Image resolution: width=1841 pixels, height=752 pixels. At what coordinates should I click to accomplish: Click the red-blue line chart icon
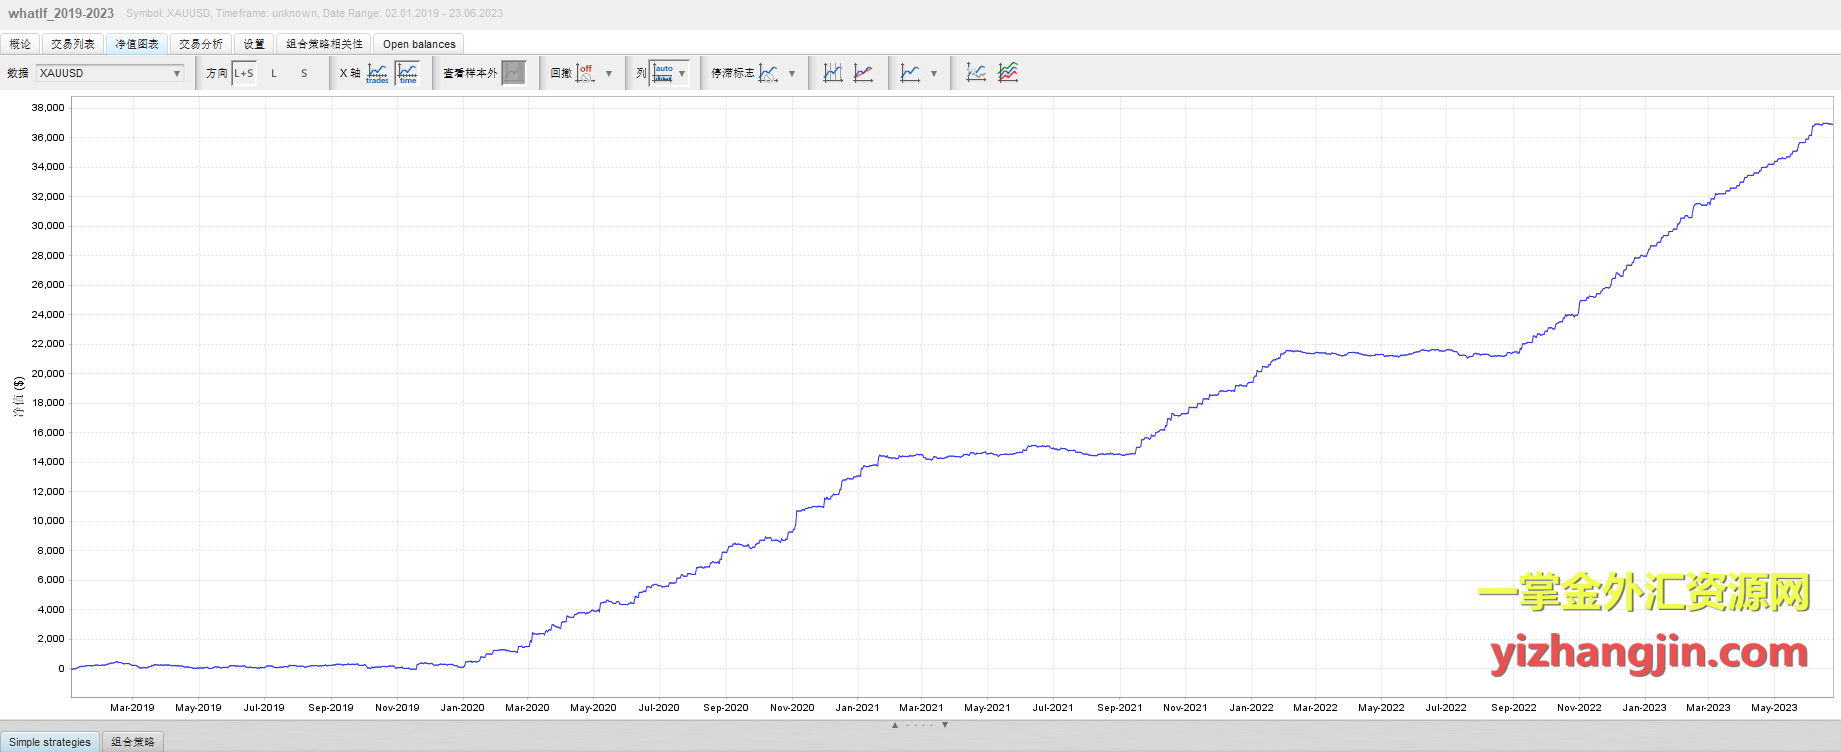click(864, 73)
